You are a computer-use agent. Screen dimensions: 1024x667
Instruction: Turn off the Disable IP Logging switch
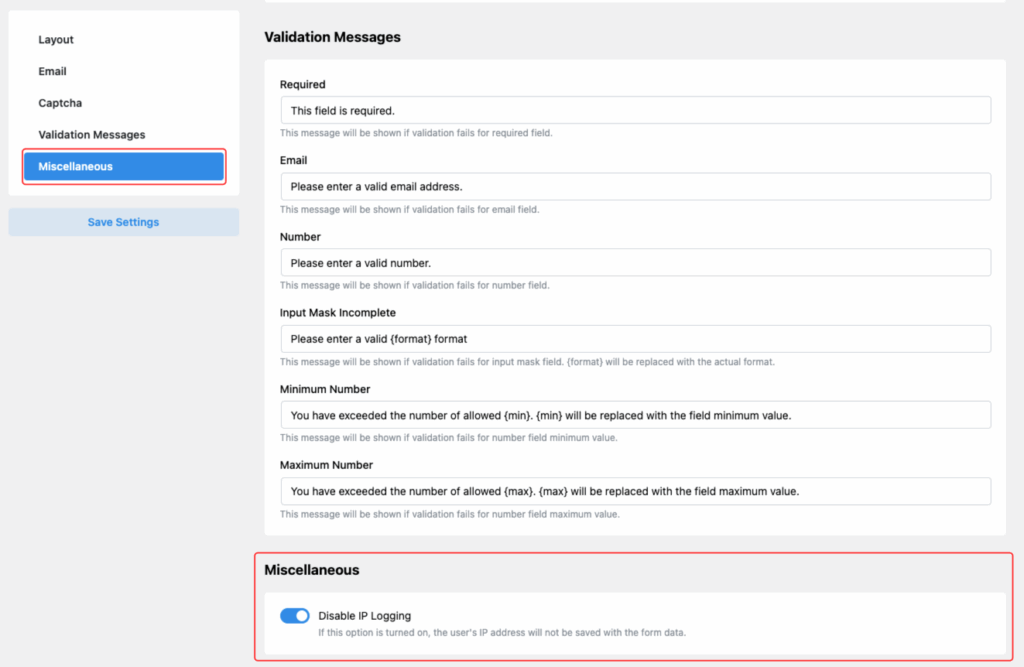[295, 616]
